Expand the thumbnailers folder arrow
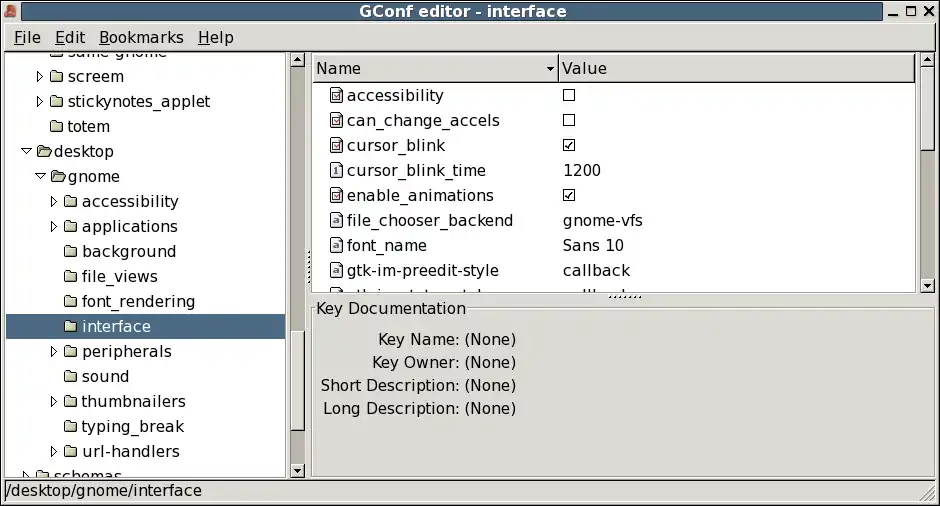The height and width of the screenshot is (506, 940). point(54,402)
